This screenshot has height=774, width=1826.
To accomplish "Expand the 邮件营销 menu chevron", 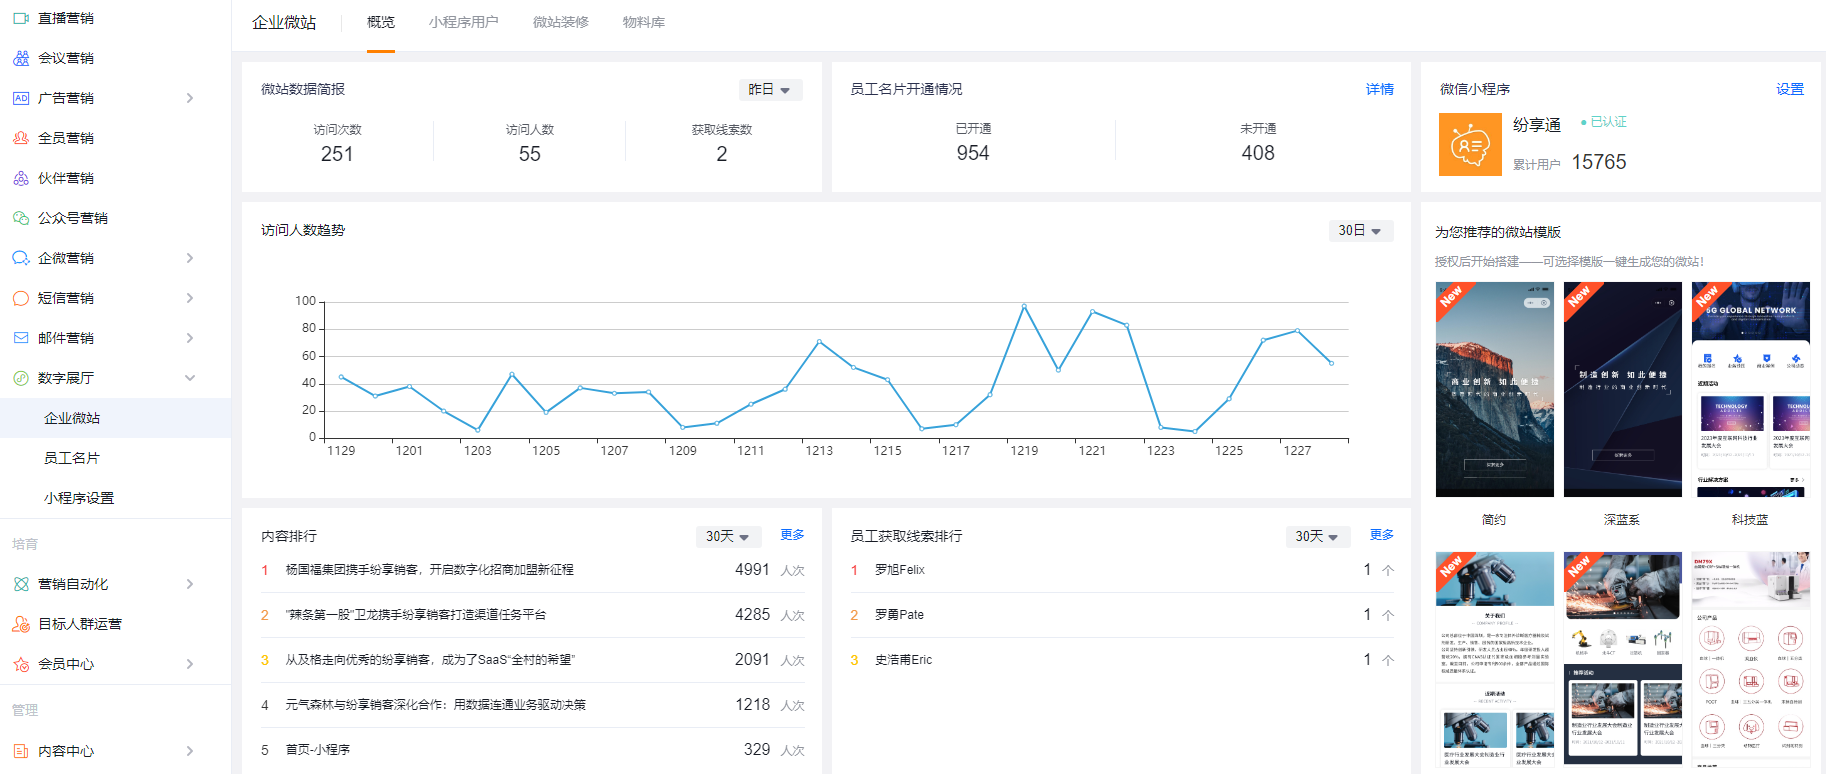I will pyautogui.click(x=190, y=338).
